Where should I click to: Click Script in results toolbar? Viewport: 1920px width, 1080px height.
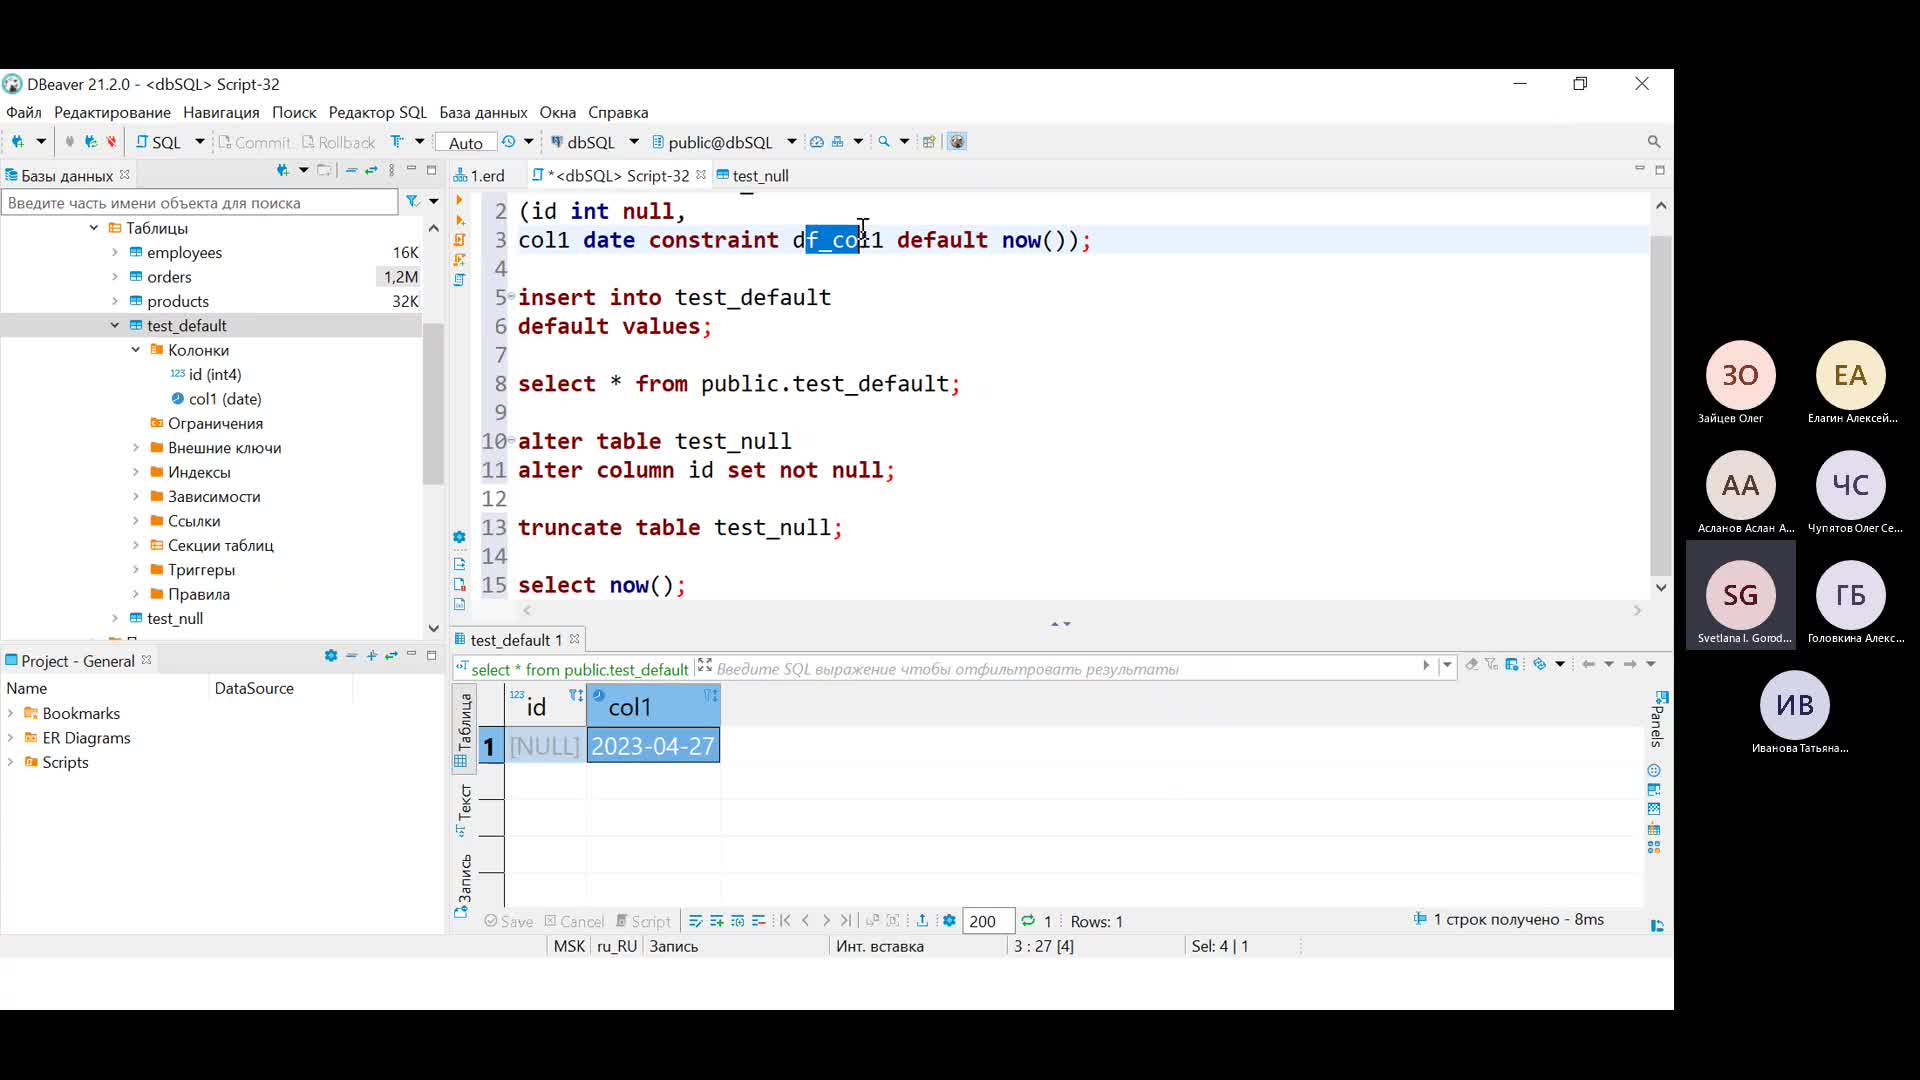pyautogui.click(x=643, y=921)
